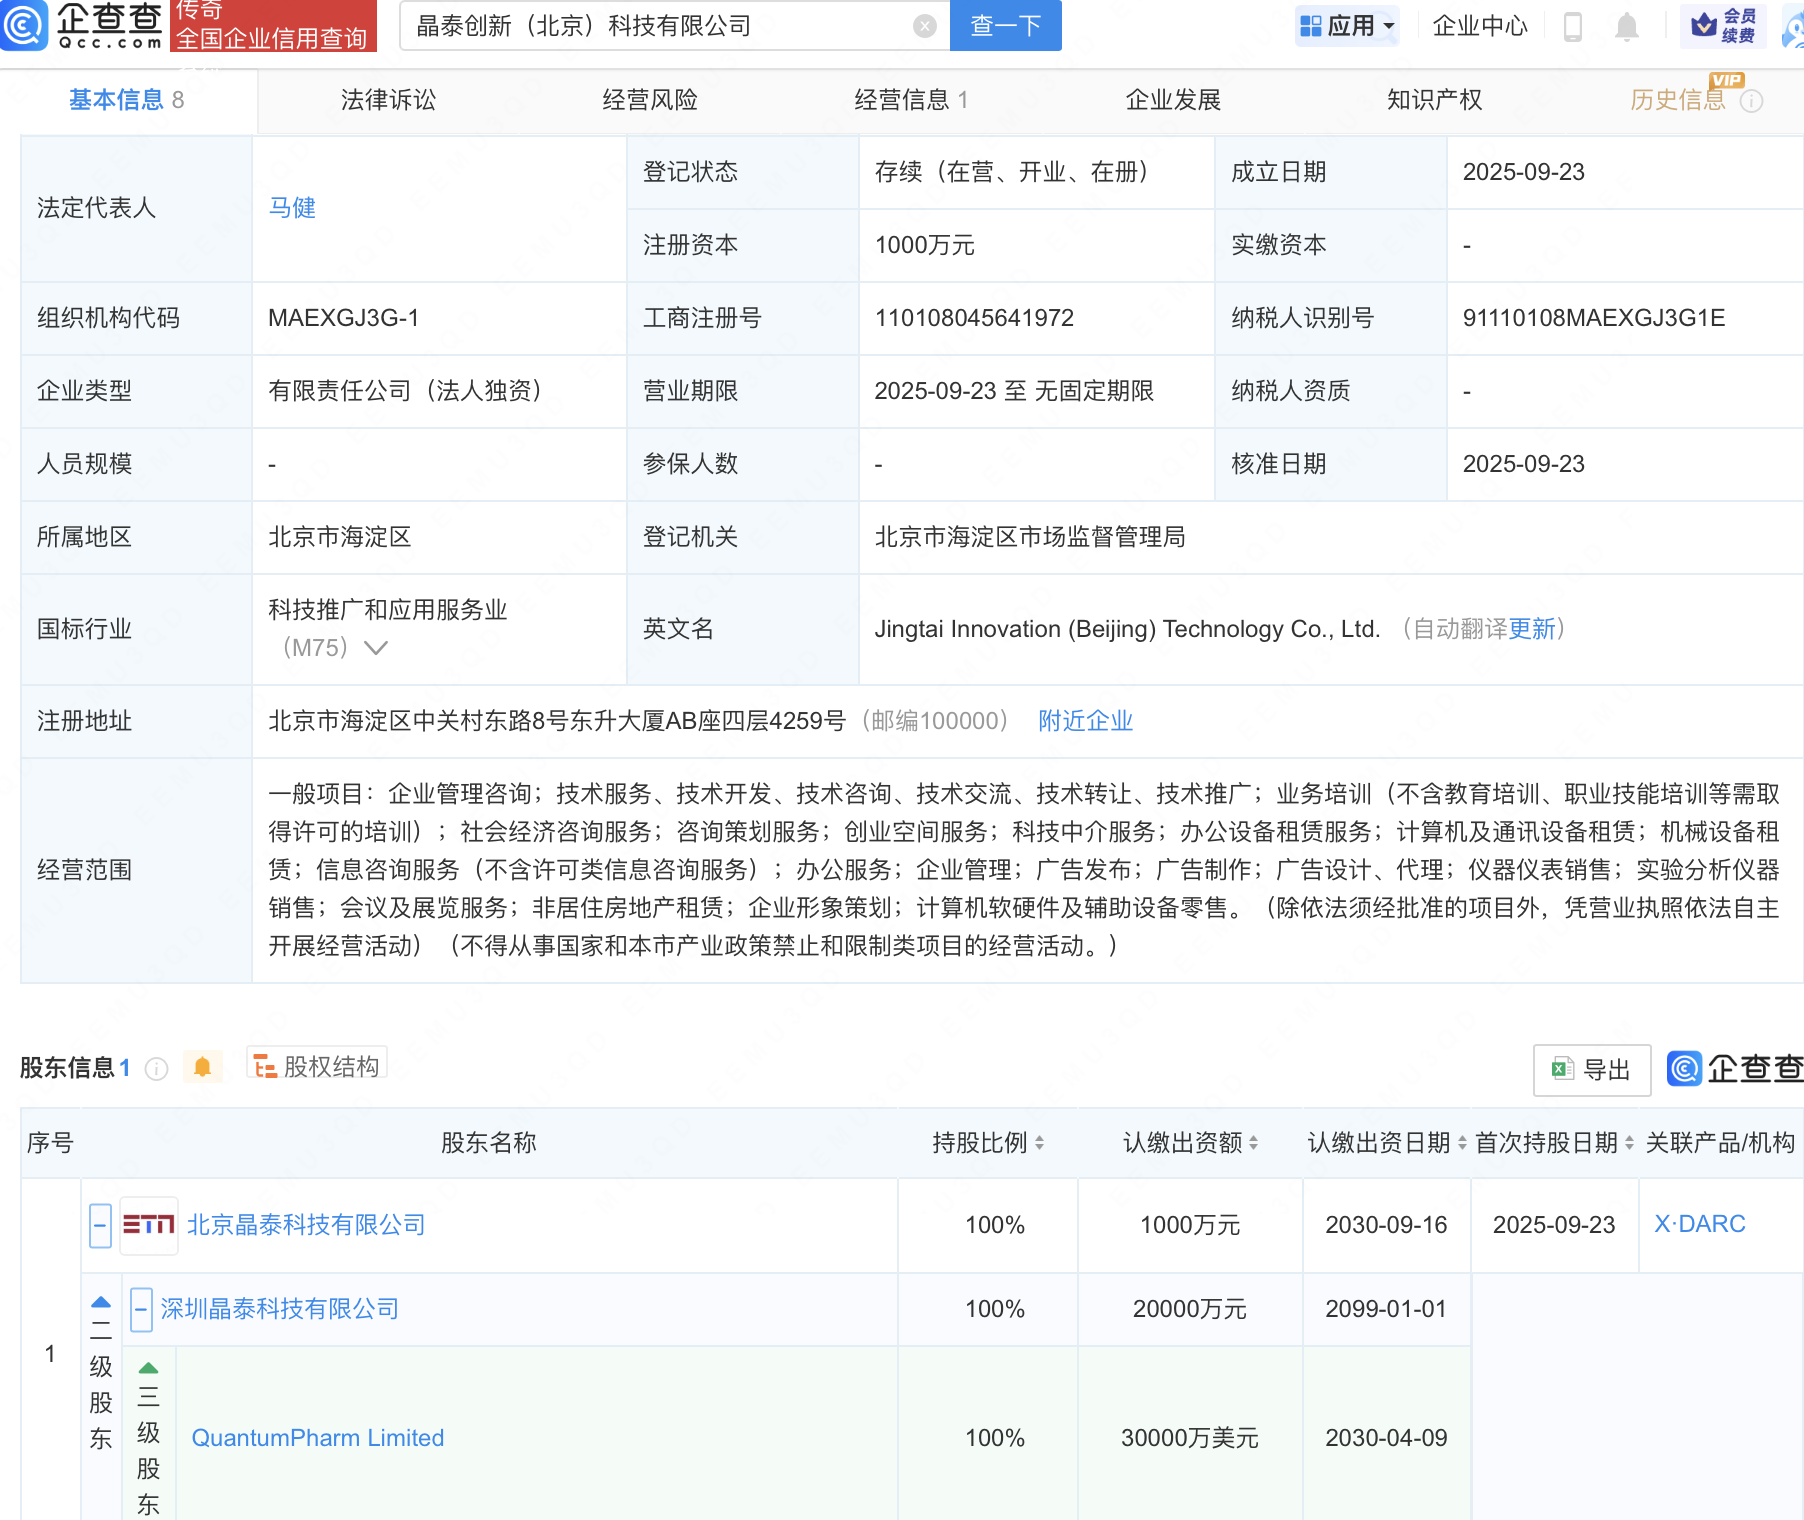This screenshot has width=1804, height=1520.
Task: Click the 北京晶泰科技有限公司 company logo
Action: pyautogui.click(x=149, y=1225)
